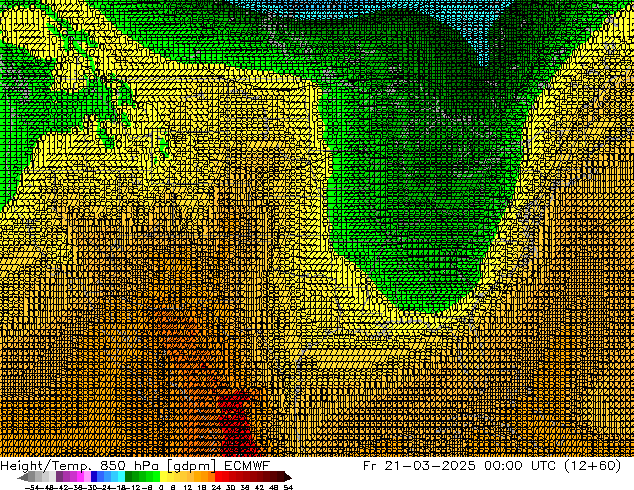Screen dimensions: 634x490
Task: Click the dark maroon right arrow end of colorbar
Action: [287, 477]
